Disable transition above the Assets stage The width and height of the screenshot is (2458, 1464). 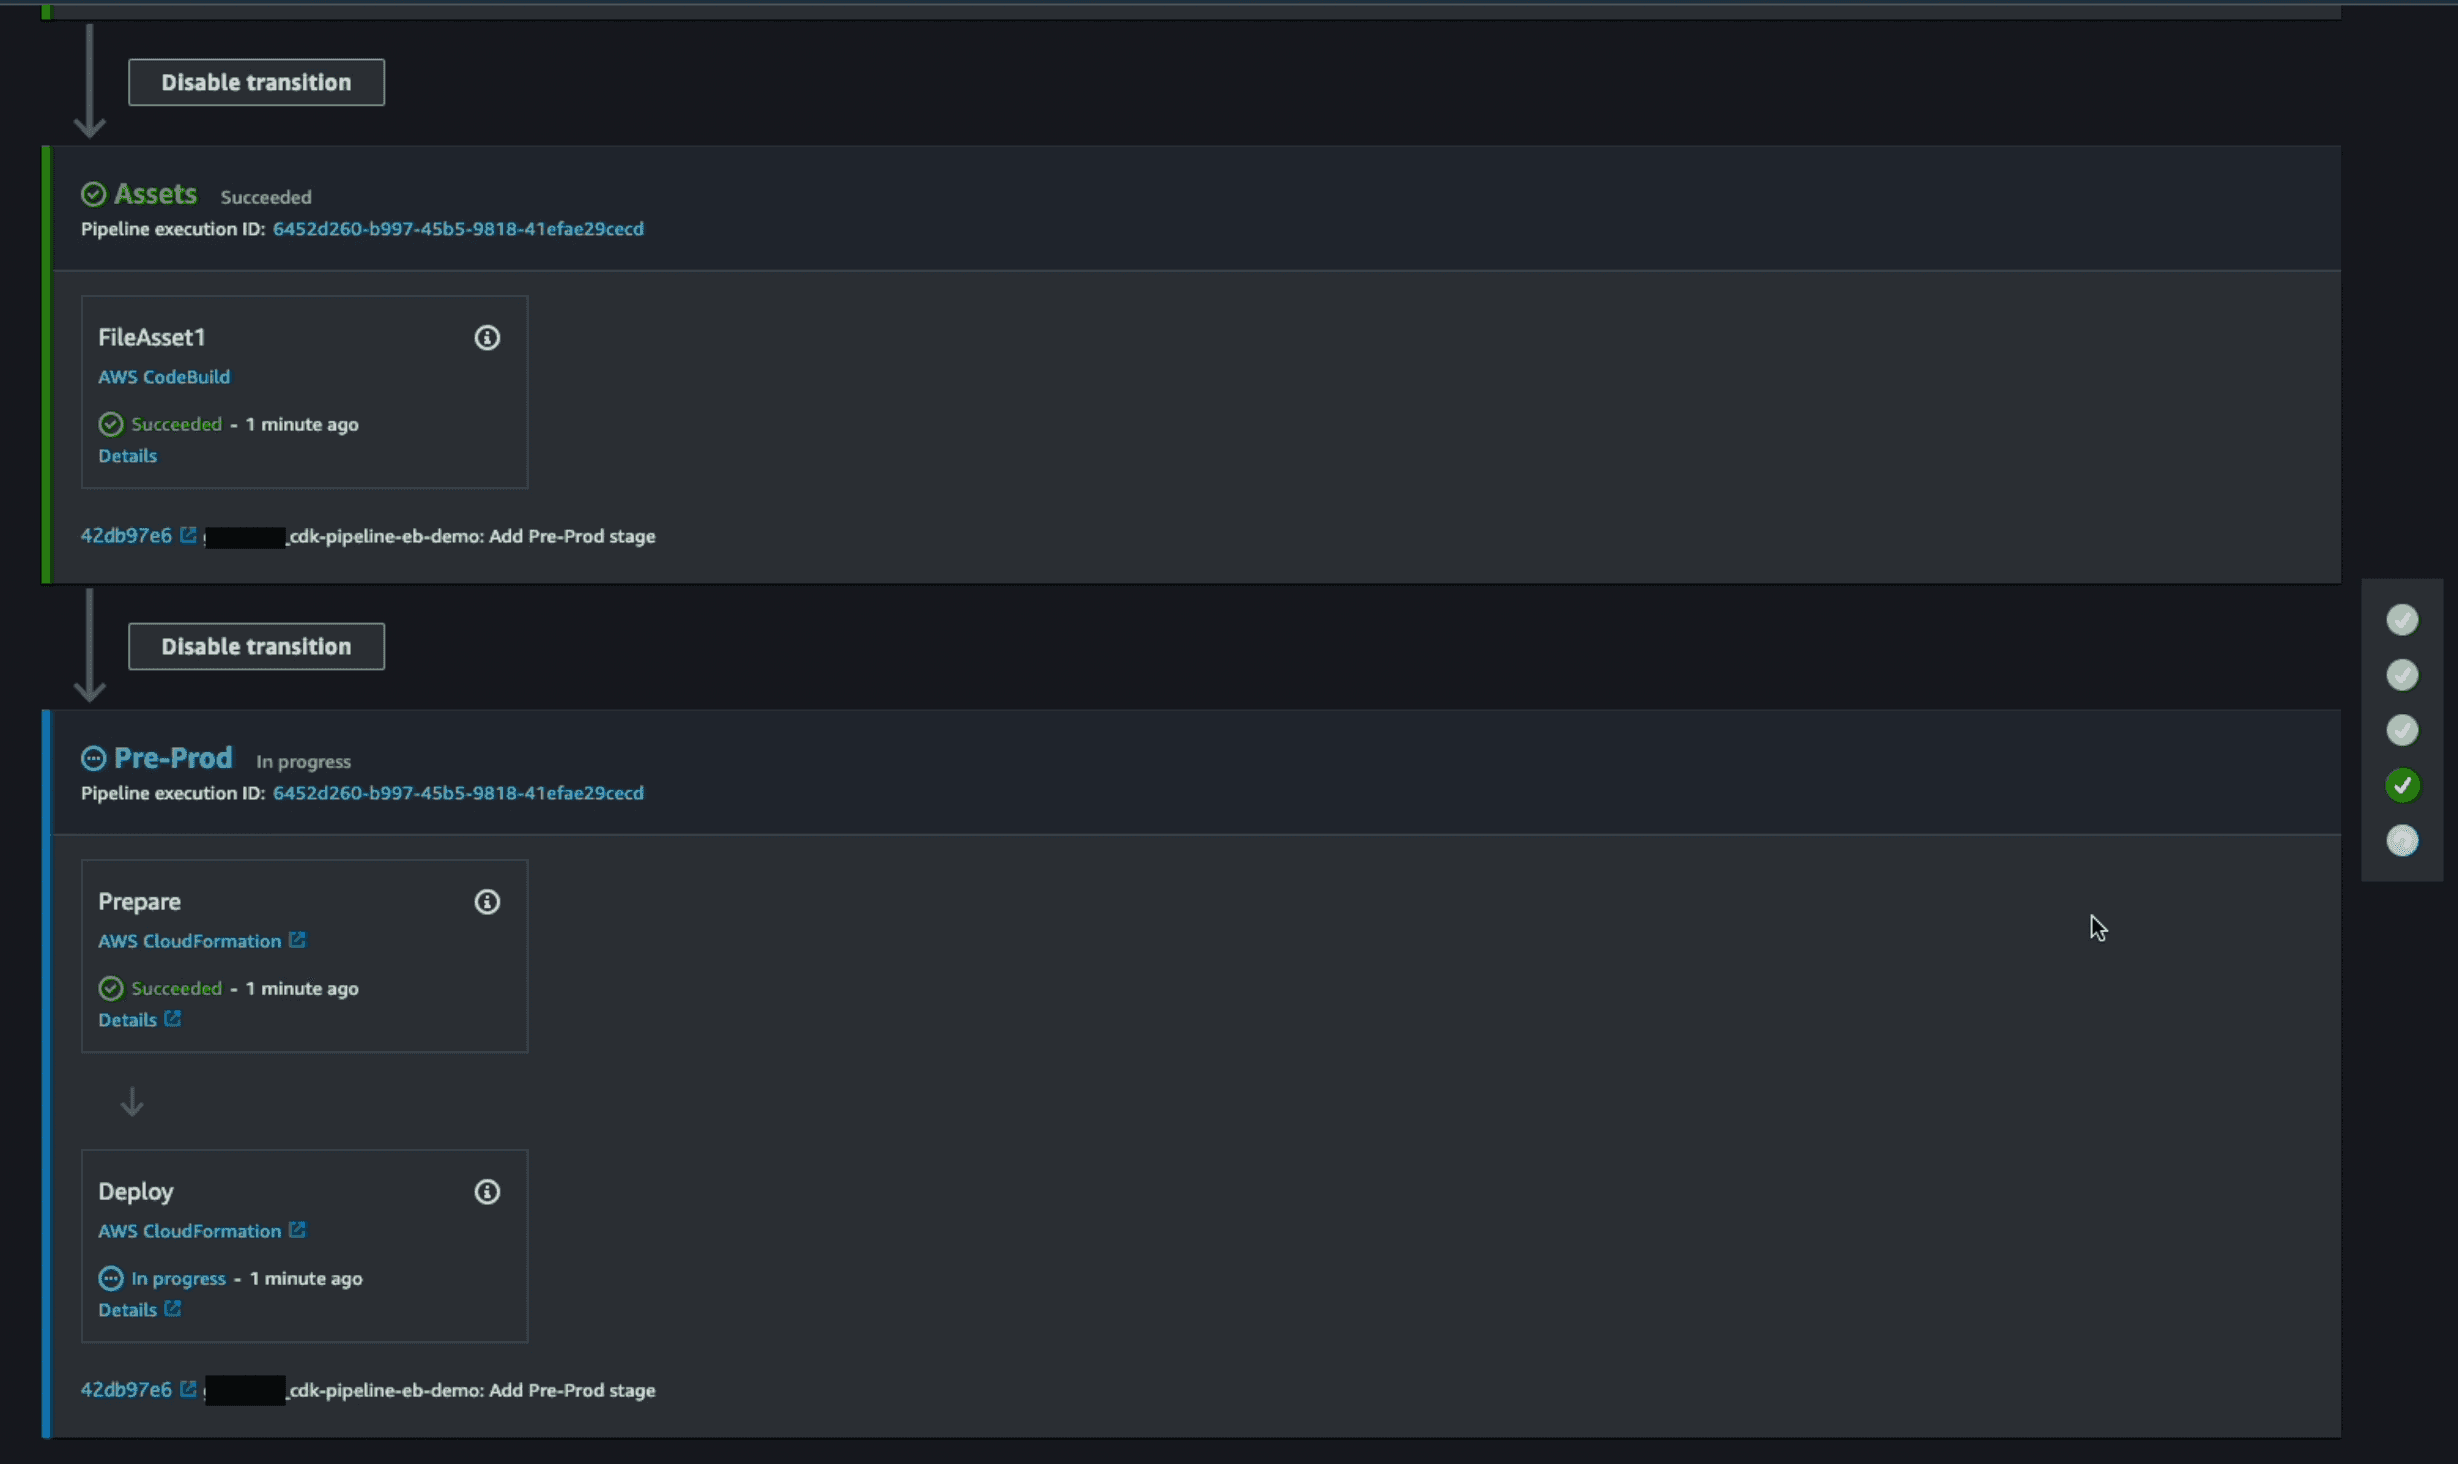(256, 82)
